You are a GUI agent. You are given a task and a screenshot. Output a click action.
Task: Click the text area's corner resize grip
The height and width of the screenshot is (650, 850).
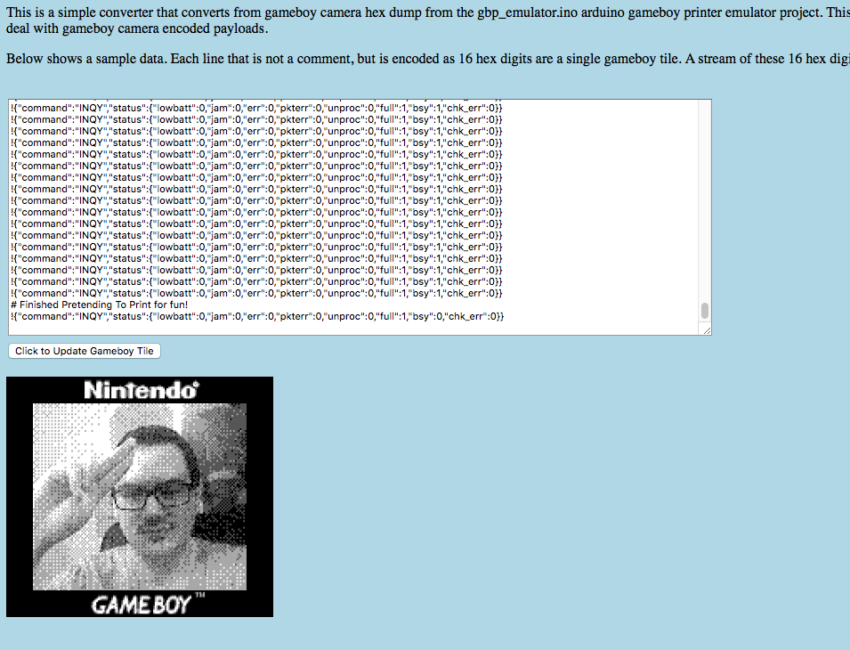706,330
